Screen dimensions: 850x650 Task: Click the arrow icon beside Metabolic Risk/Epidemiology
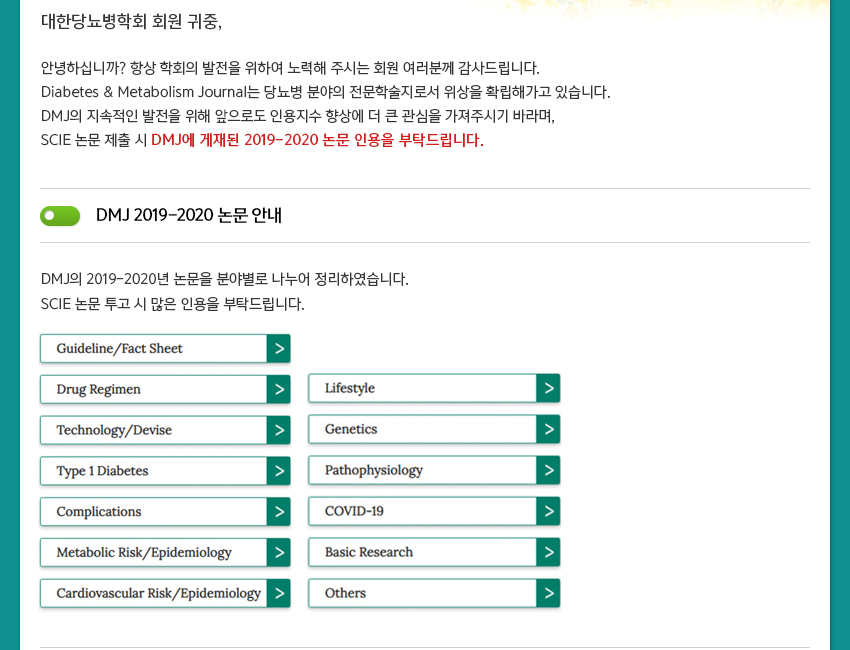click(279, 552)
